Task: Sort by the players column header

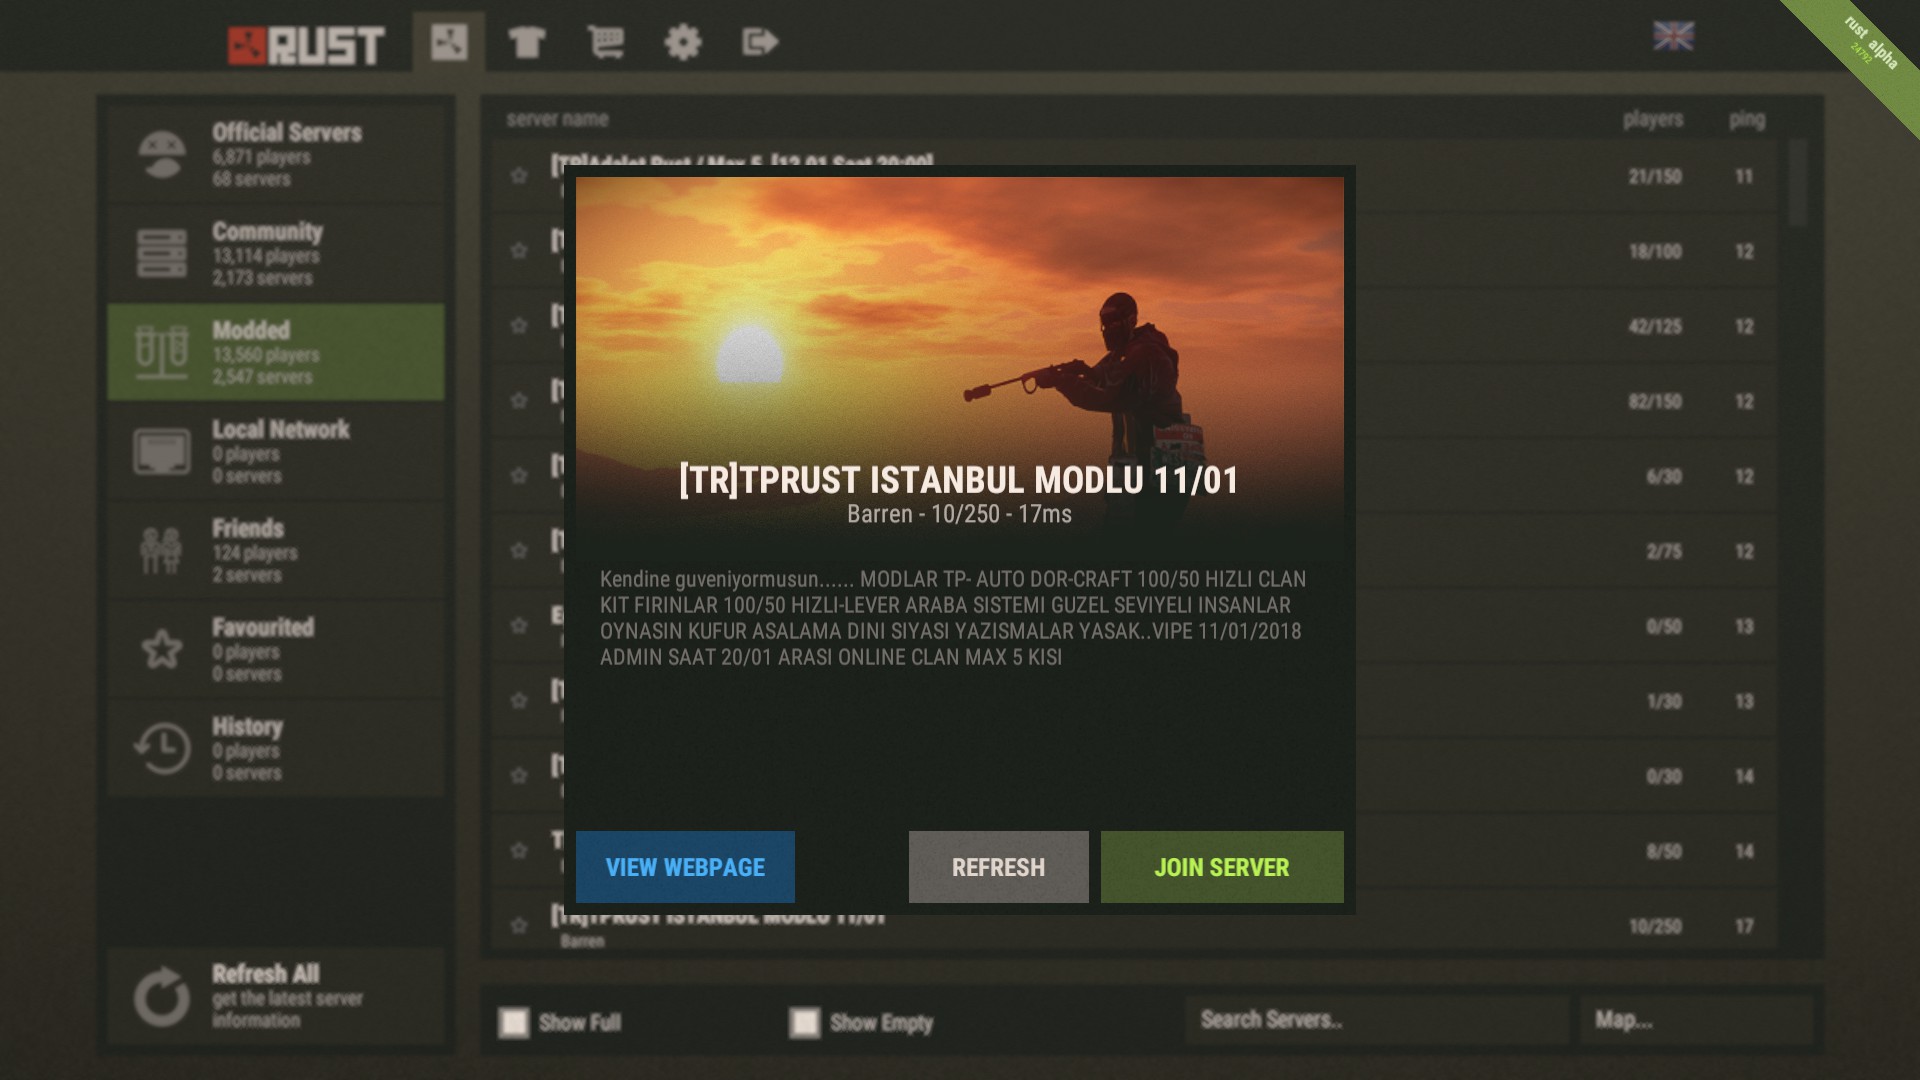Action: coord(1653,119)
